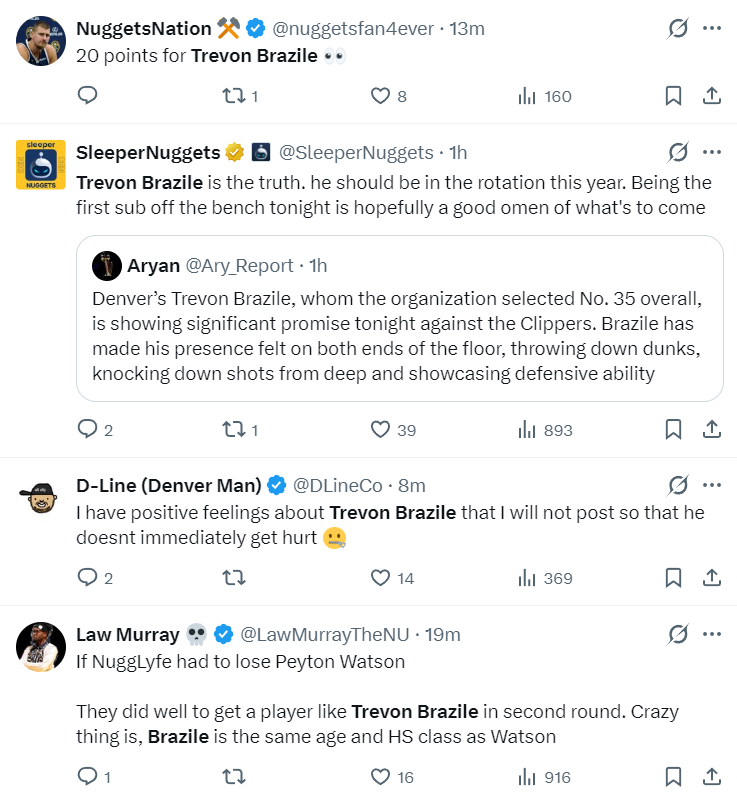Share the SleeperNuggets tweet
Image resolution: width=737 pixels, height=803 pixels.
(711, 429)
